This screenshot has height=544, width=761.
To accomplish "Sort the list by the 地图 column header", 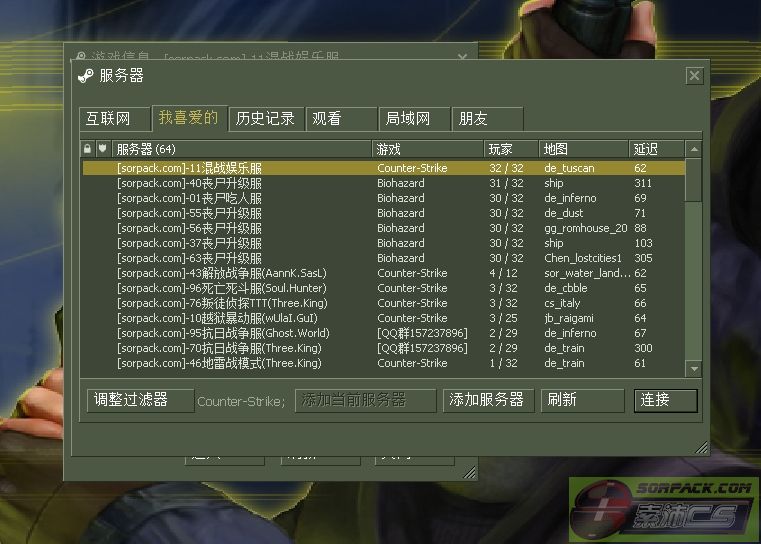I will tap(583, 149).
